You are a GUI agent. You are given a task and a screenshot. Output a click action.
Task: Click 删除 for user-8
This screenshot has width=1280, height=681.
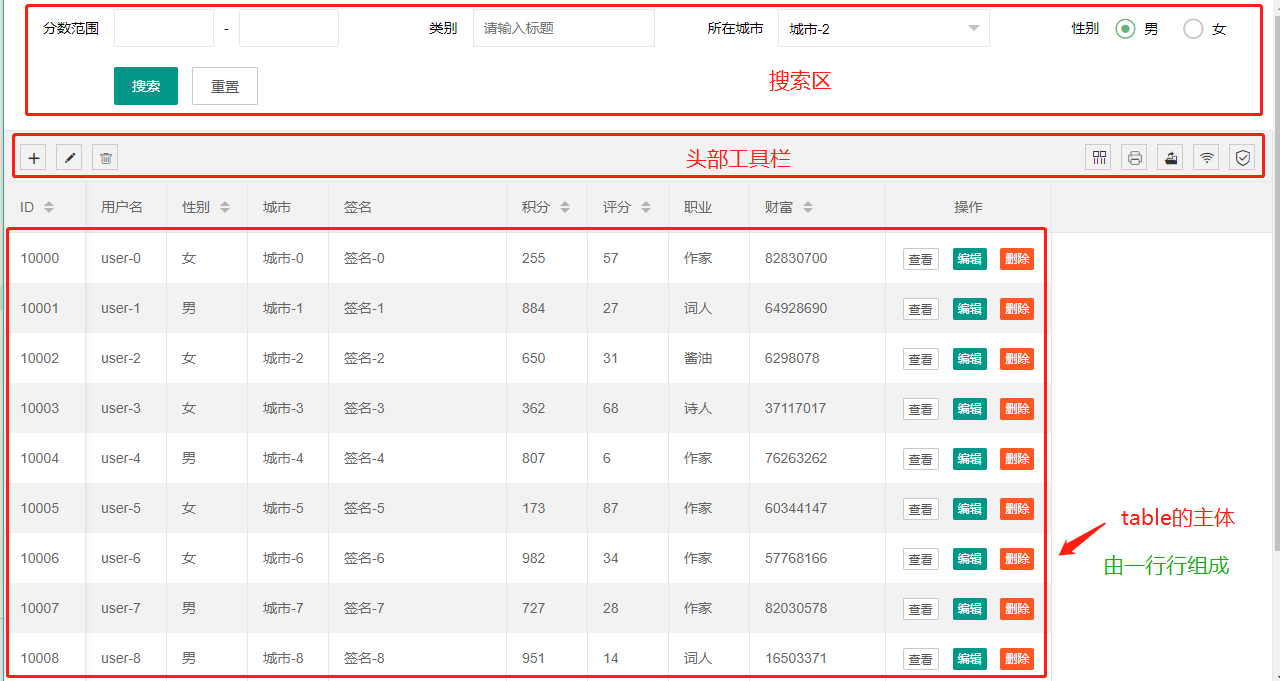point(1017,658)
